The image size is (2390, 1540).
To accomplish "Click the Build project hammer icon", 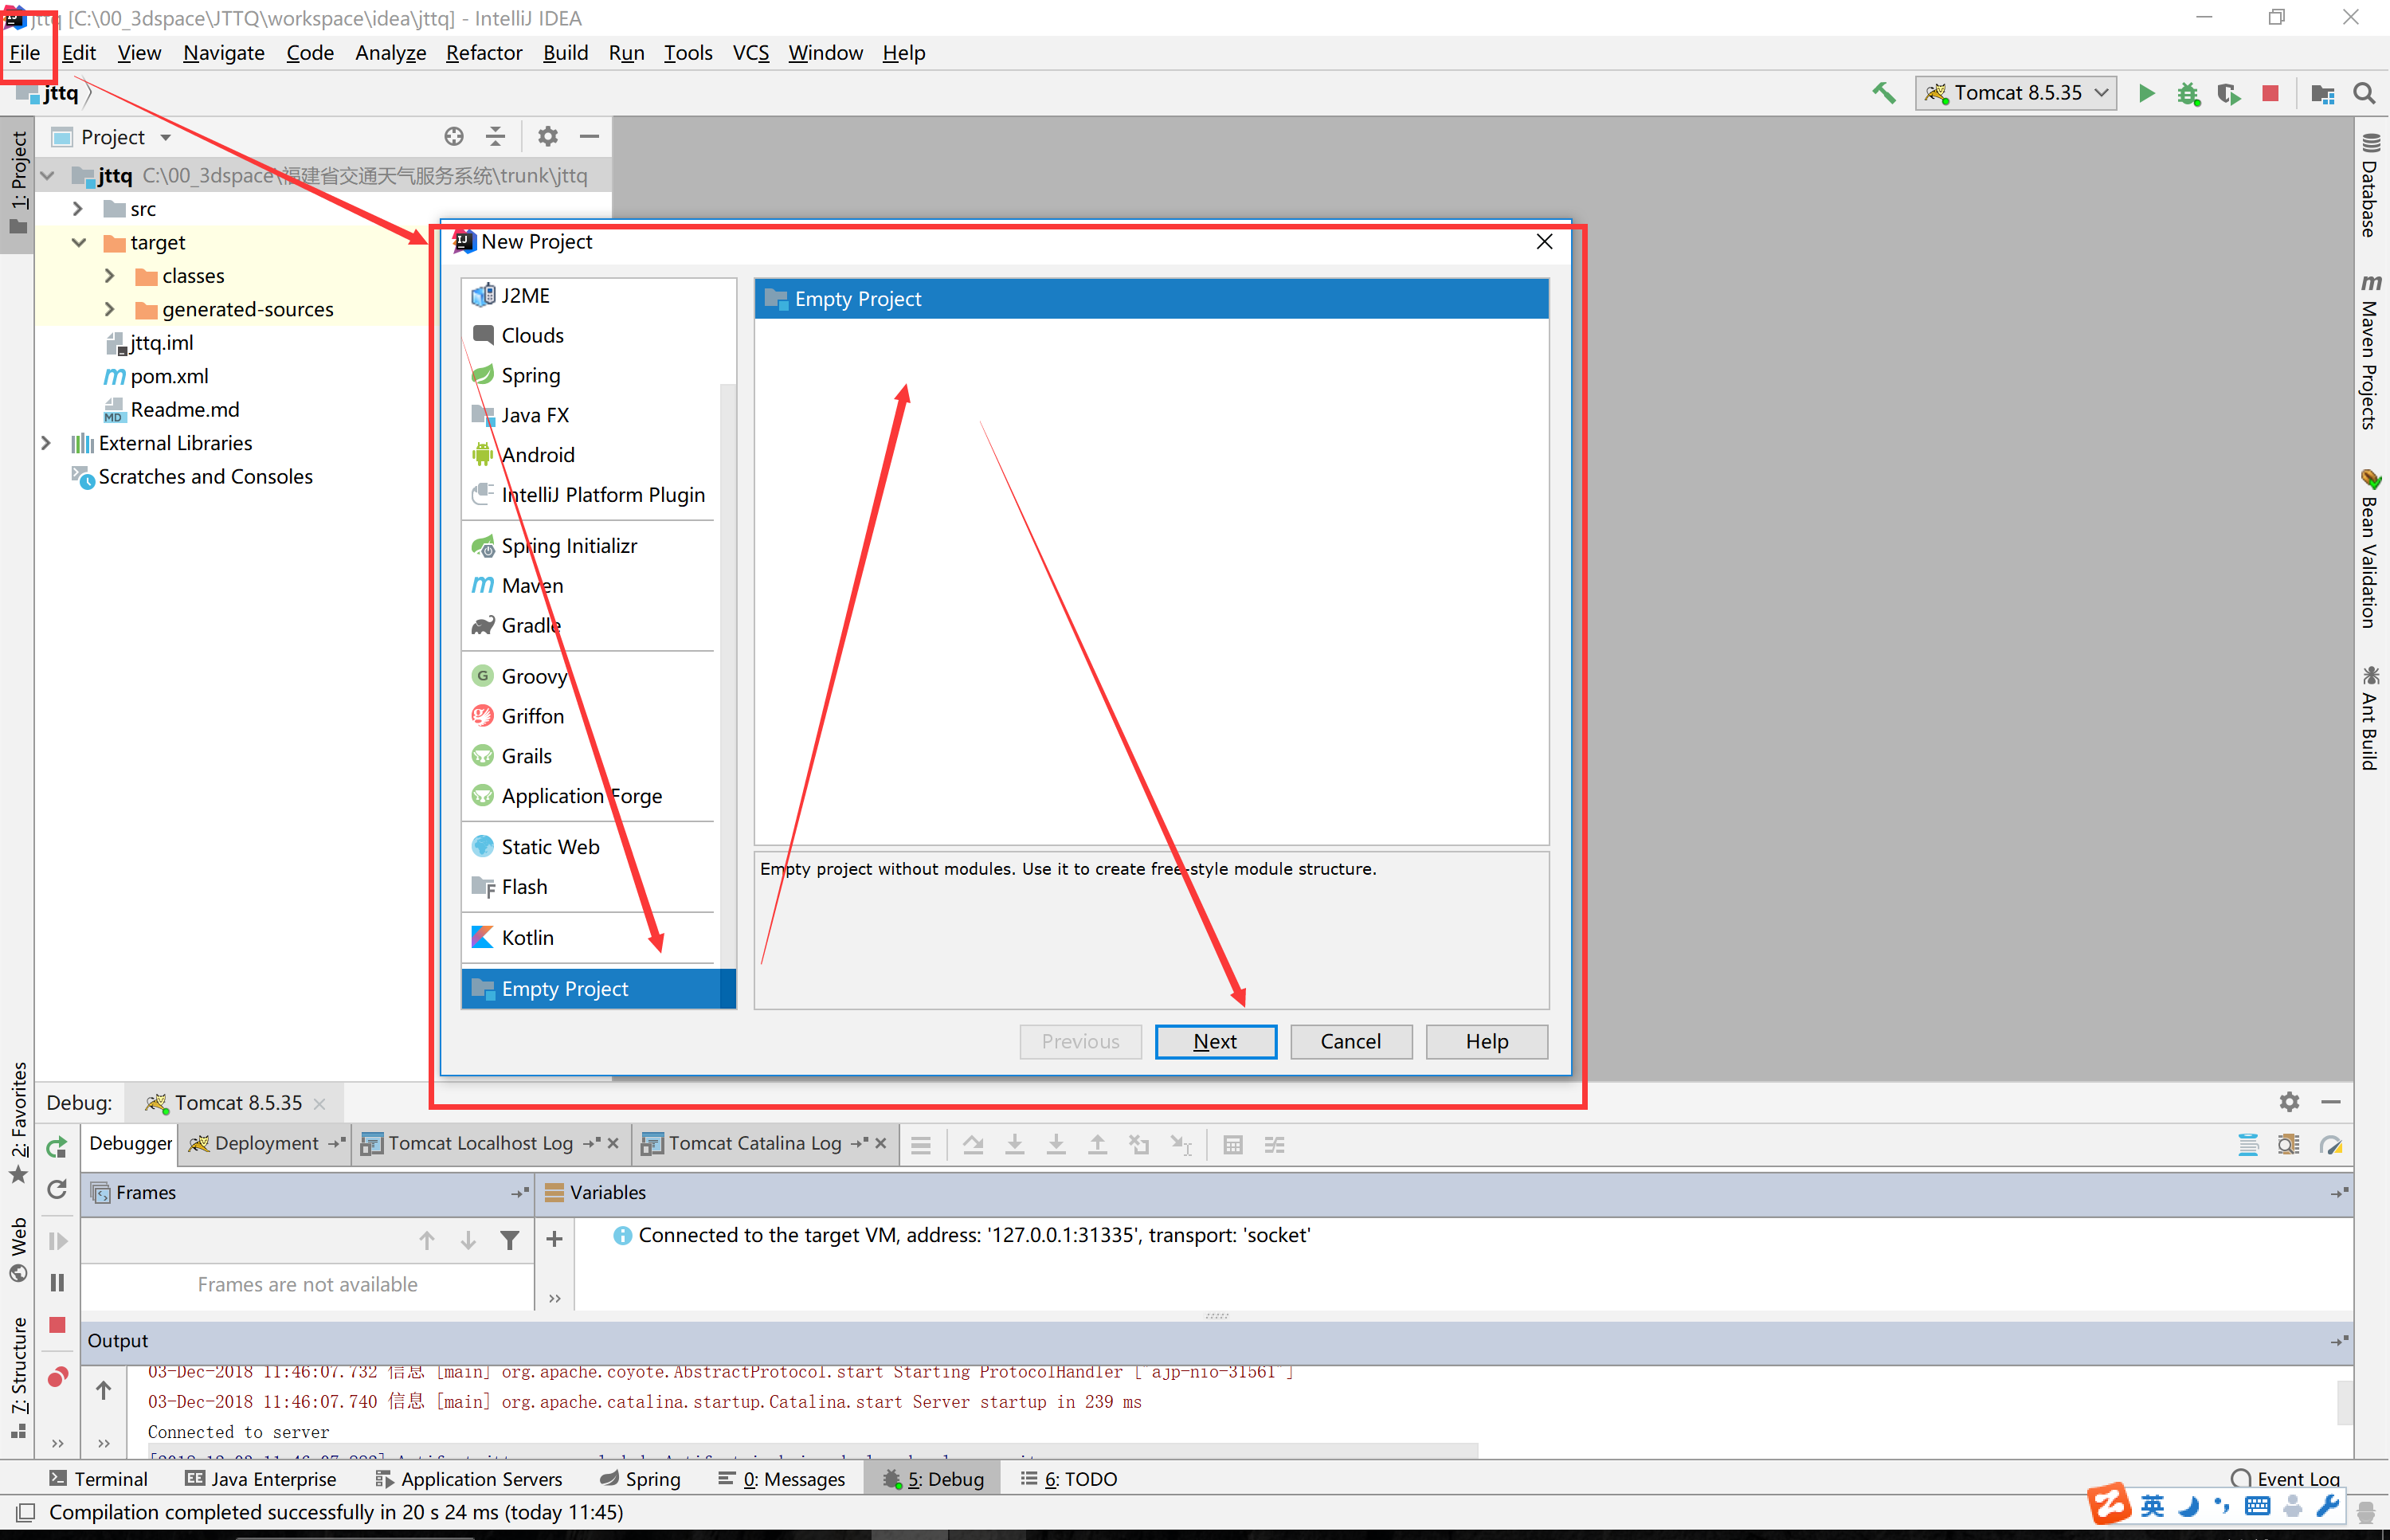I will pyautogui.click(x=1884, y=93).
